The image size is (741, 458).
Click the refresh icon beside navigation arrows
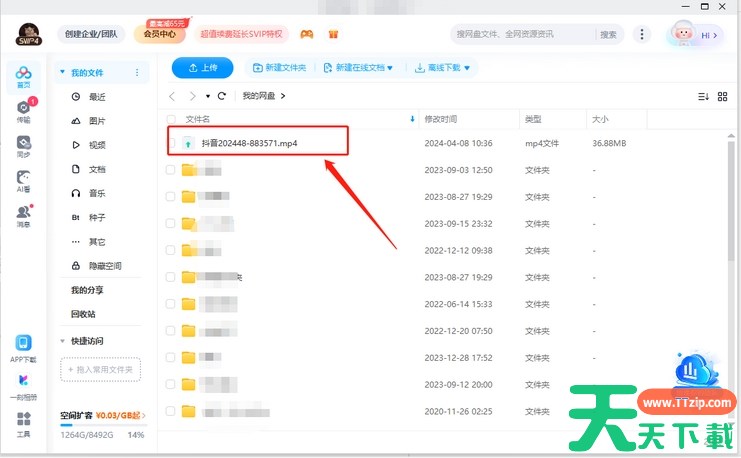pyautogui.click(x=221, y=96)
